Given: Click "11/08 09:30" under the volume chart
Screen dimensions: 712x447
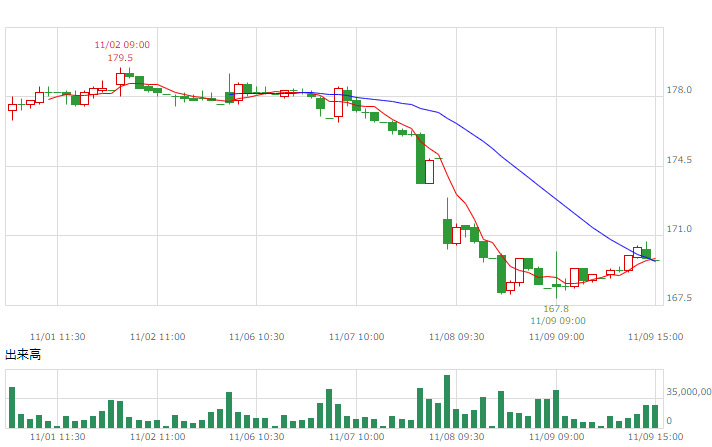Looking at the screenshot, I should coord(456,437).
